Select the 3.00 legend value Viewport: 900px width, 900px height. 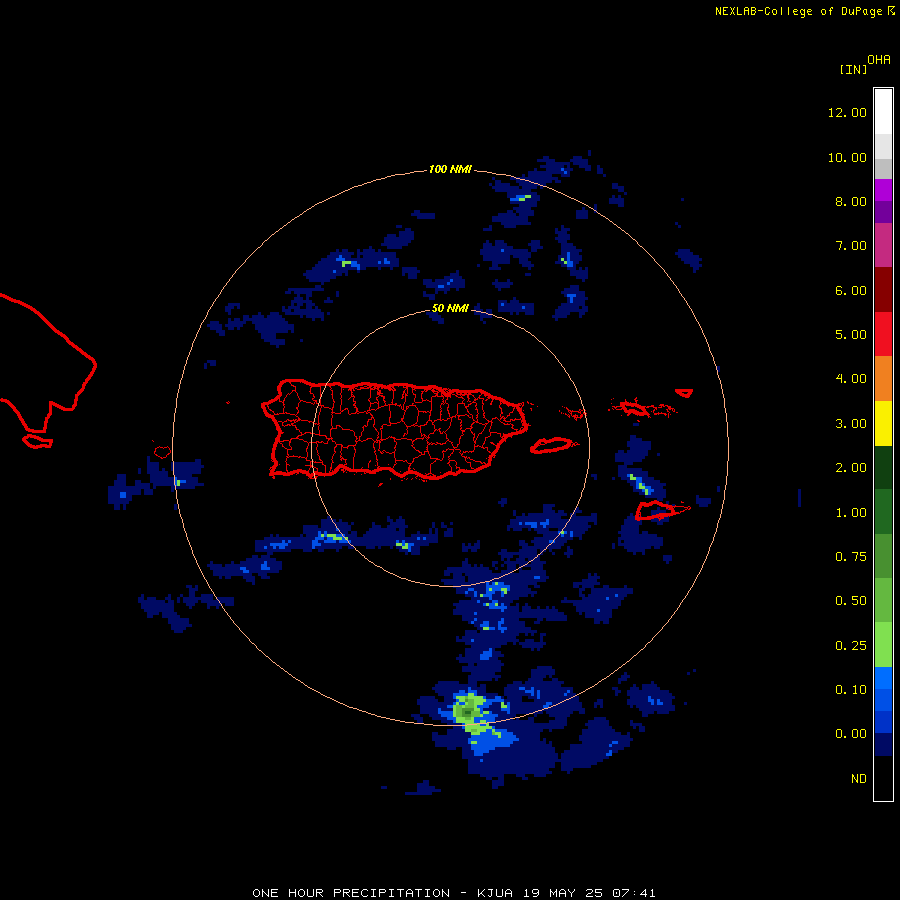(x=851, y=424)
